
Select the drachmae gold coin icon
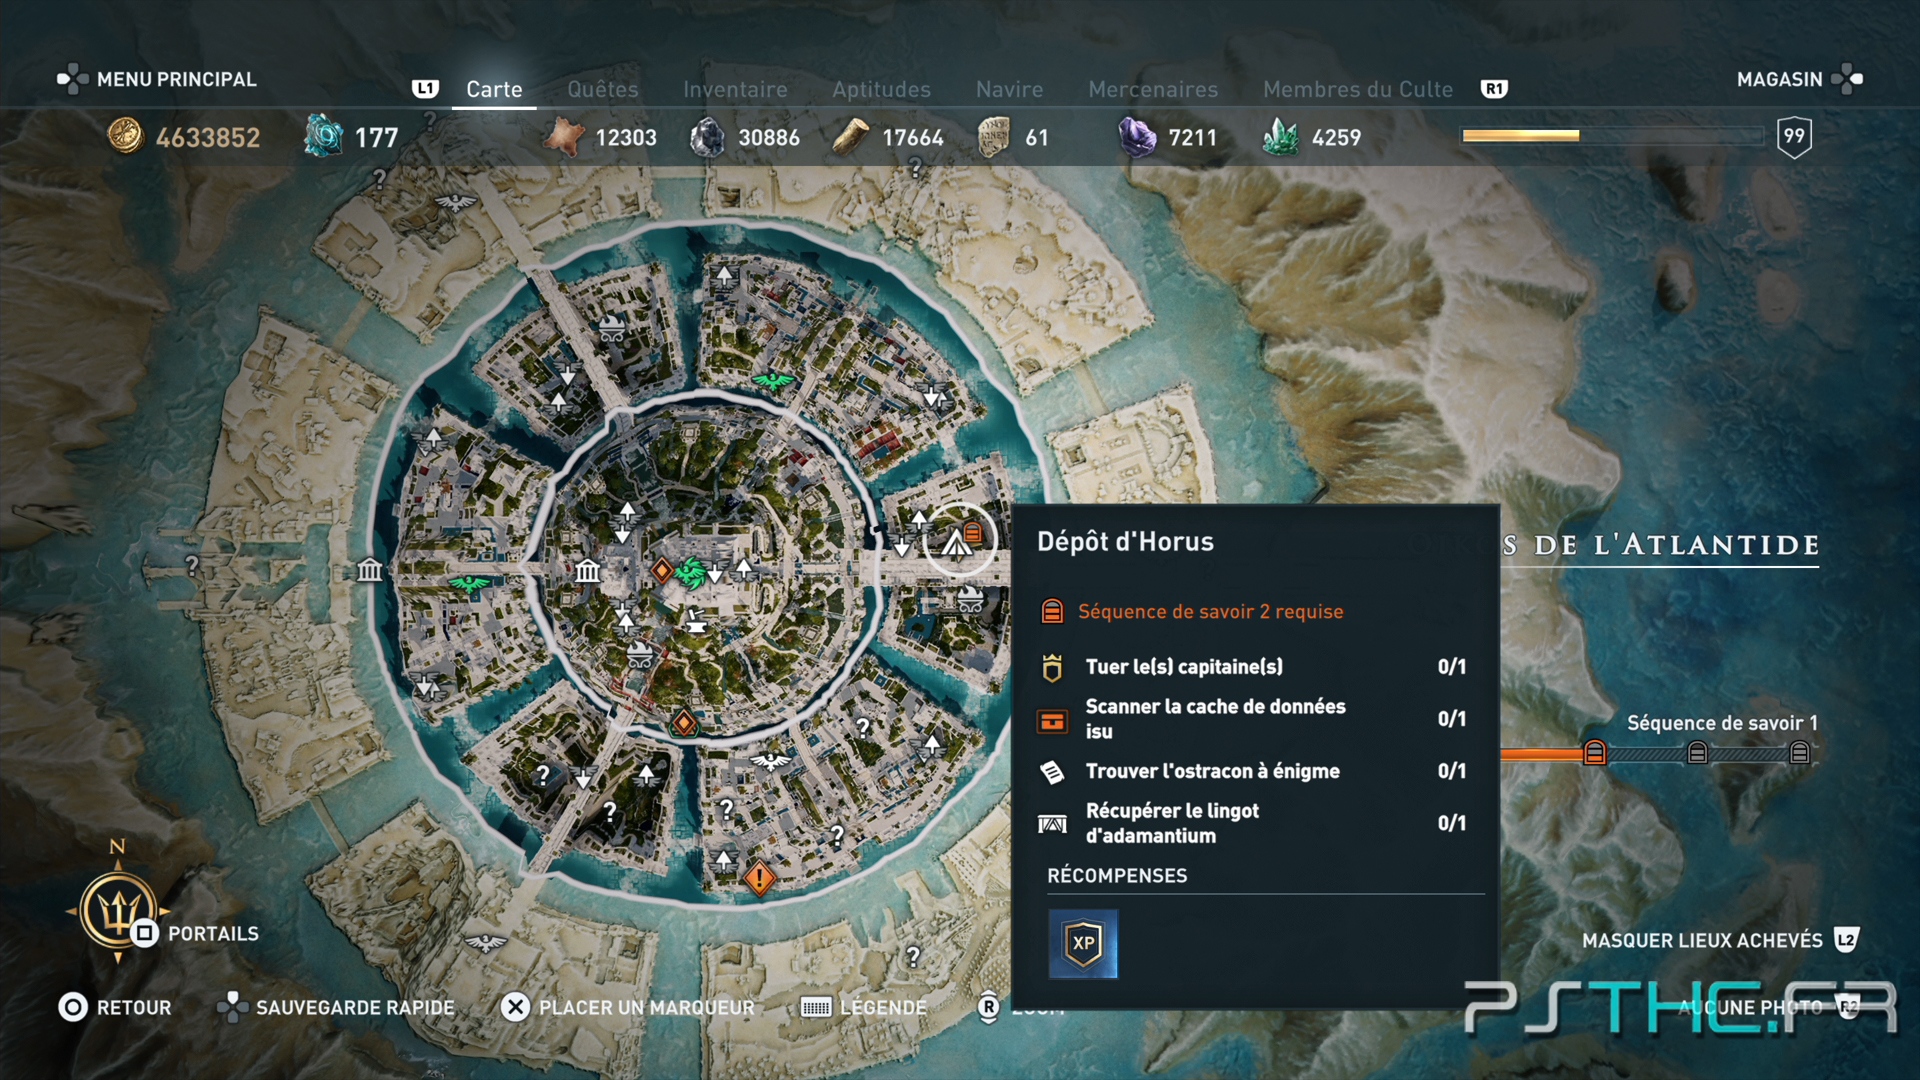tap(126, 136)
